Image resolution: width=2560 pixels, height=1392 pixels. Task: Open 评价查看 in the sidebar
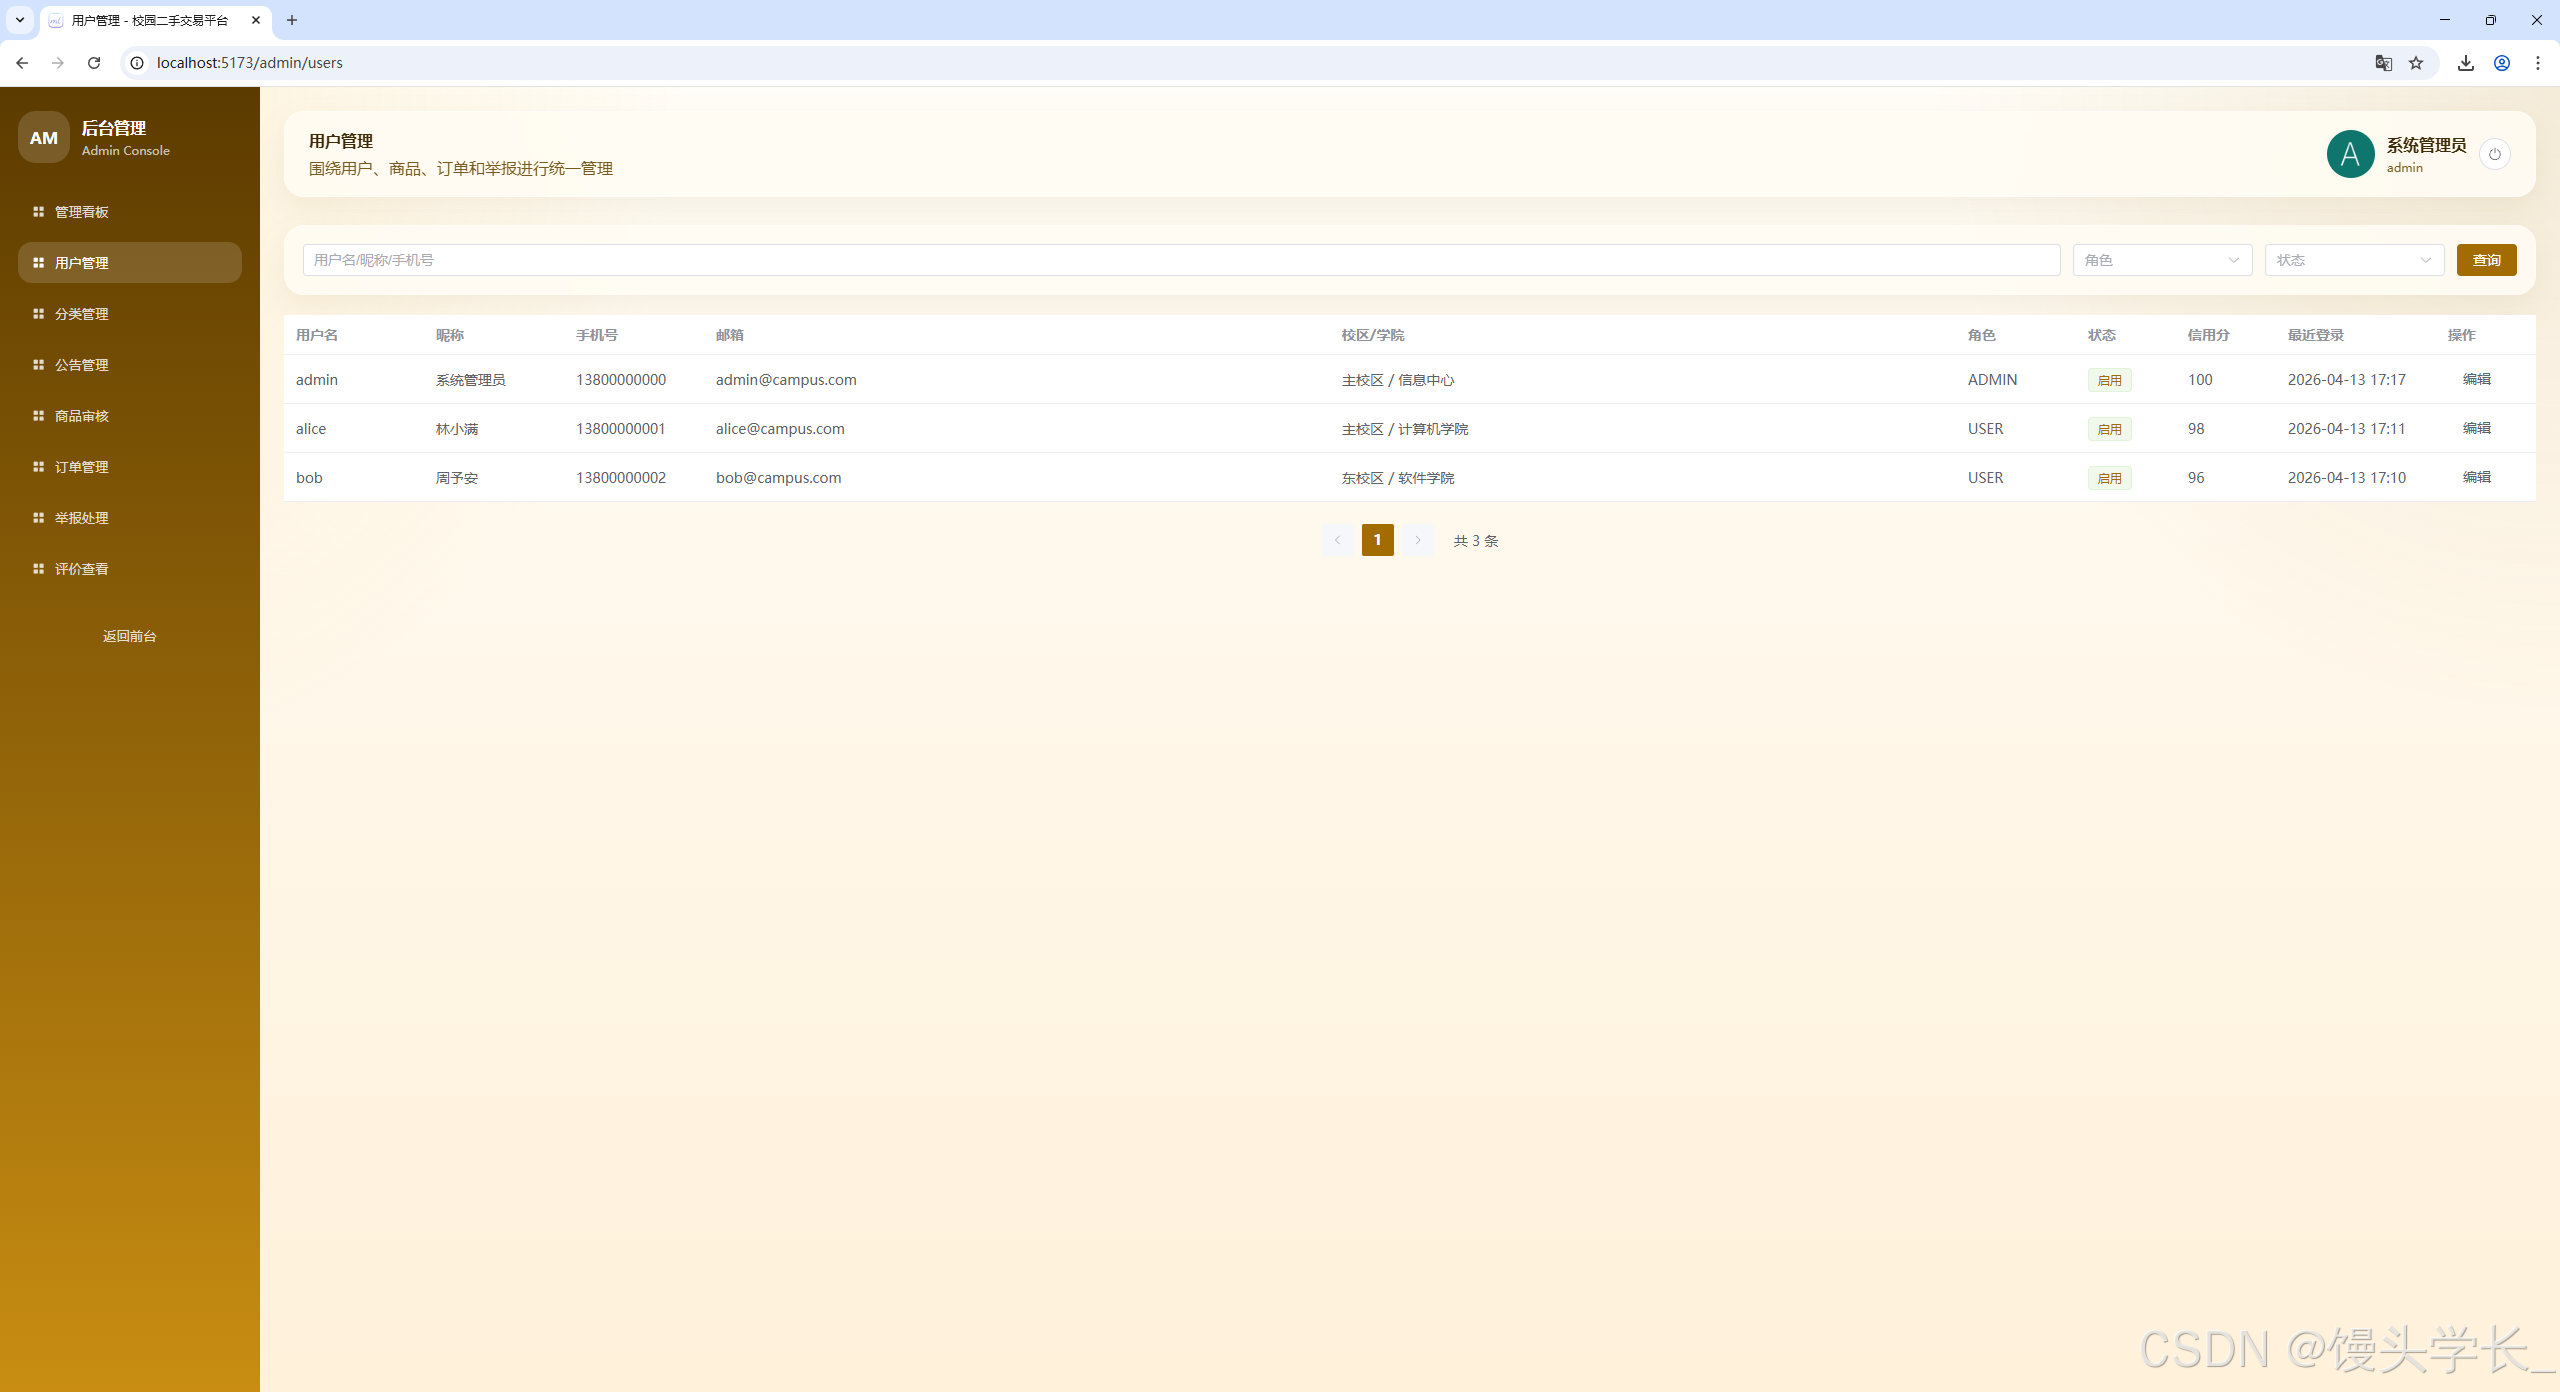point(130,569)
